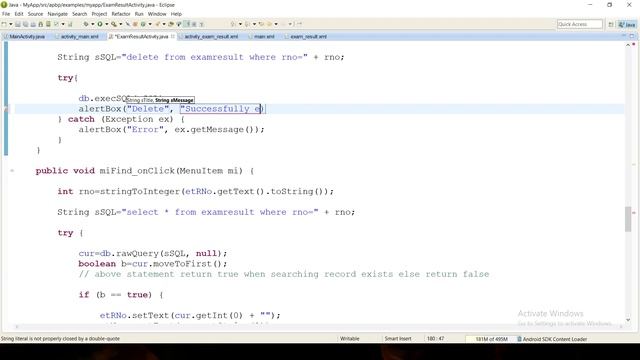Screen dimensions: 640x360
Task: Click the New Java Class toolbar icon
Action: pos(143,24)
